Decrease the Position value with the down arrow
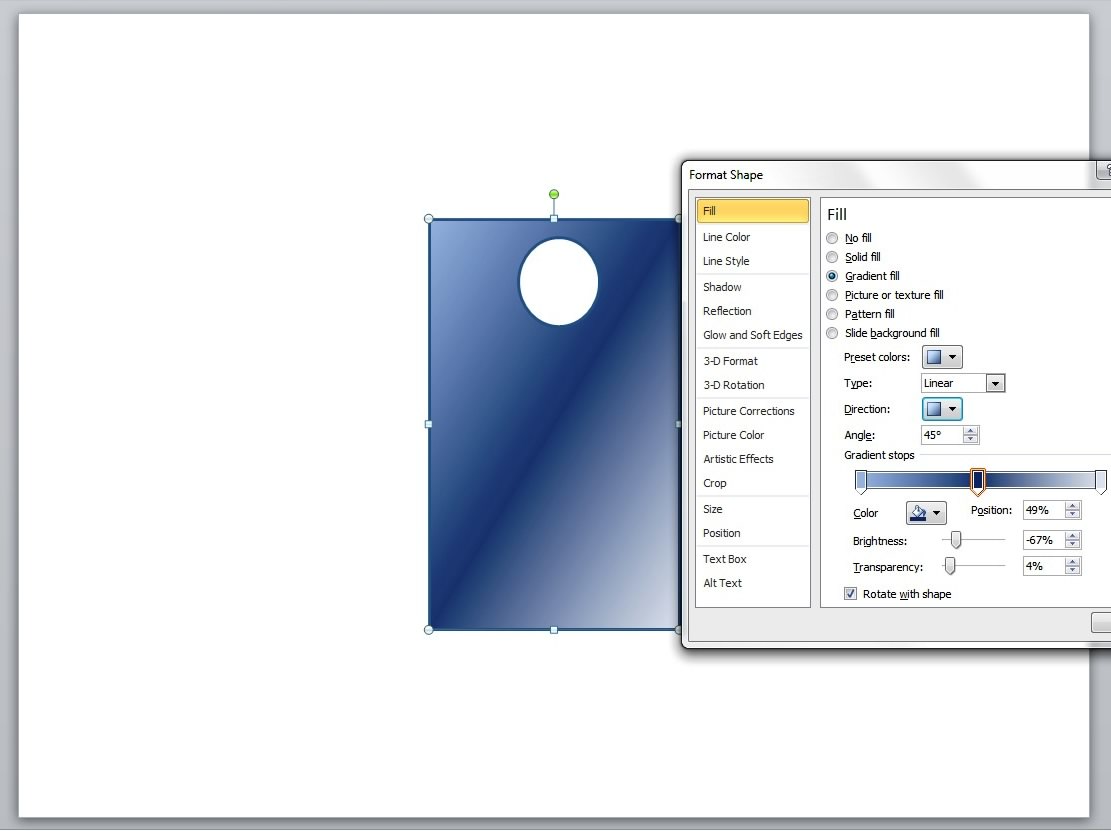Viewport: 1111px width, 831px height. (1071, 515)
